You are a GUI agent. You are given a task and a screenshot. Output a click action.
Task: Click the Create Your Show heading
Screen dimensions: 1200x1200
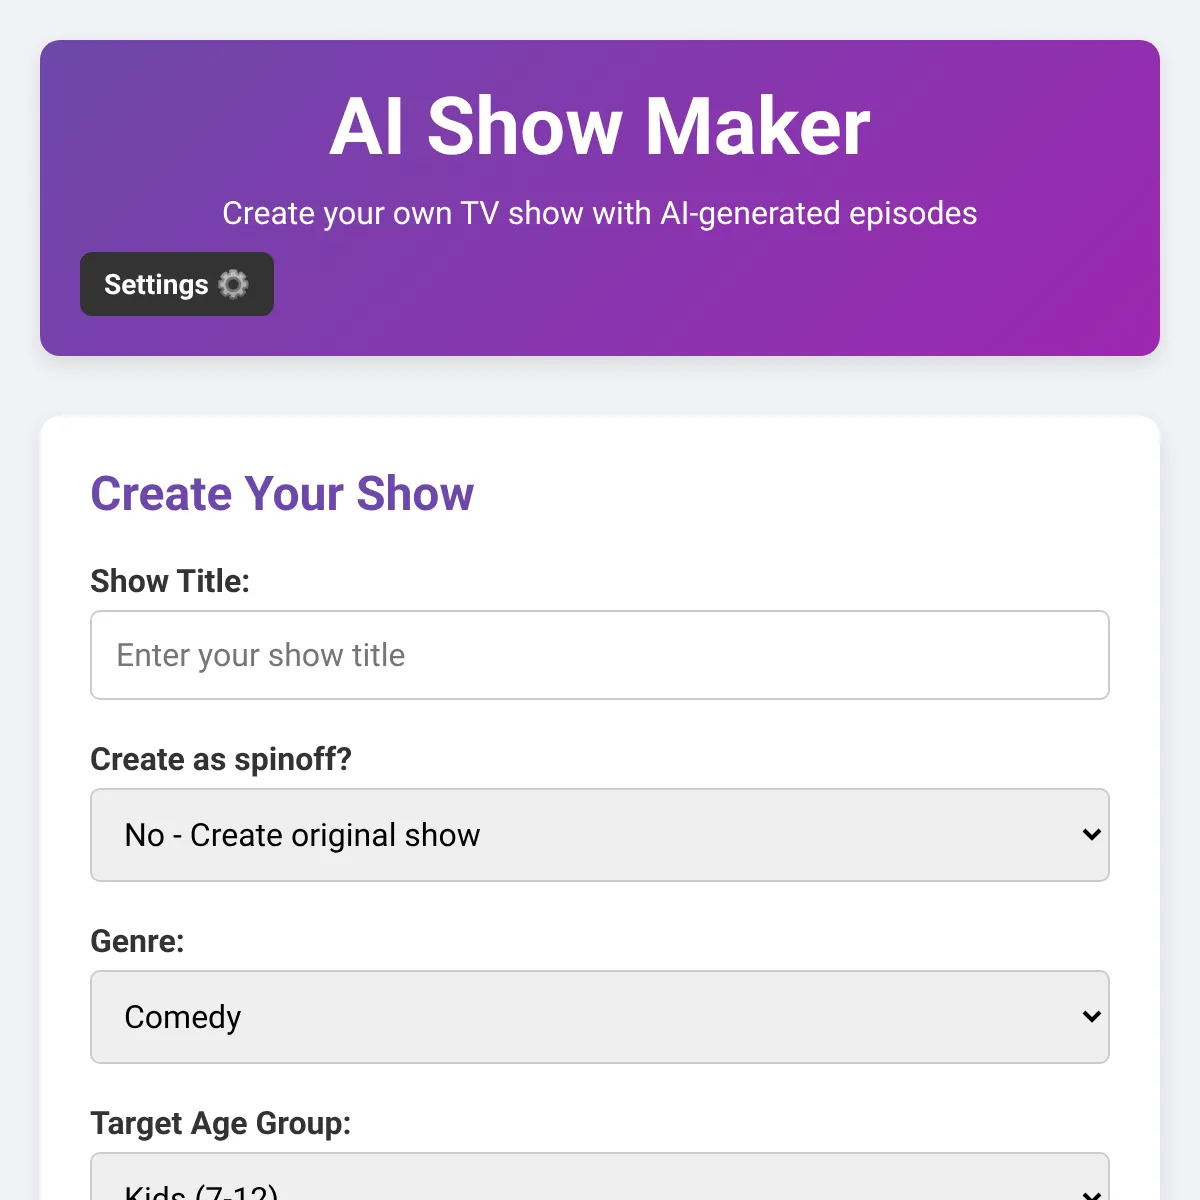[282, 493]
